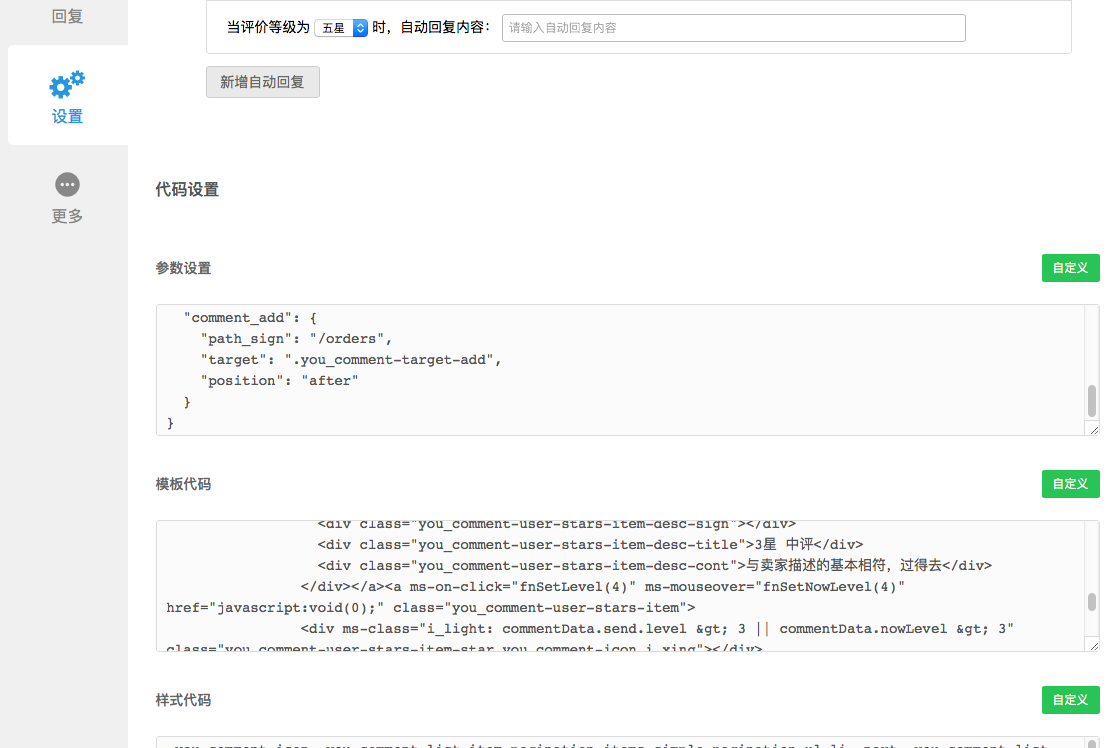Screen dimensions: 1117x748
Task: Click 自定义 next to 样式代码
Action: coord(1070,700)
